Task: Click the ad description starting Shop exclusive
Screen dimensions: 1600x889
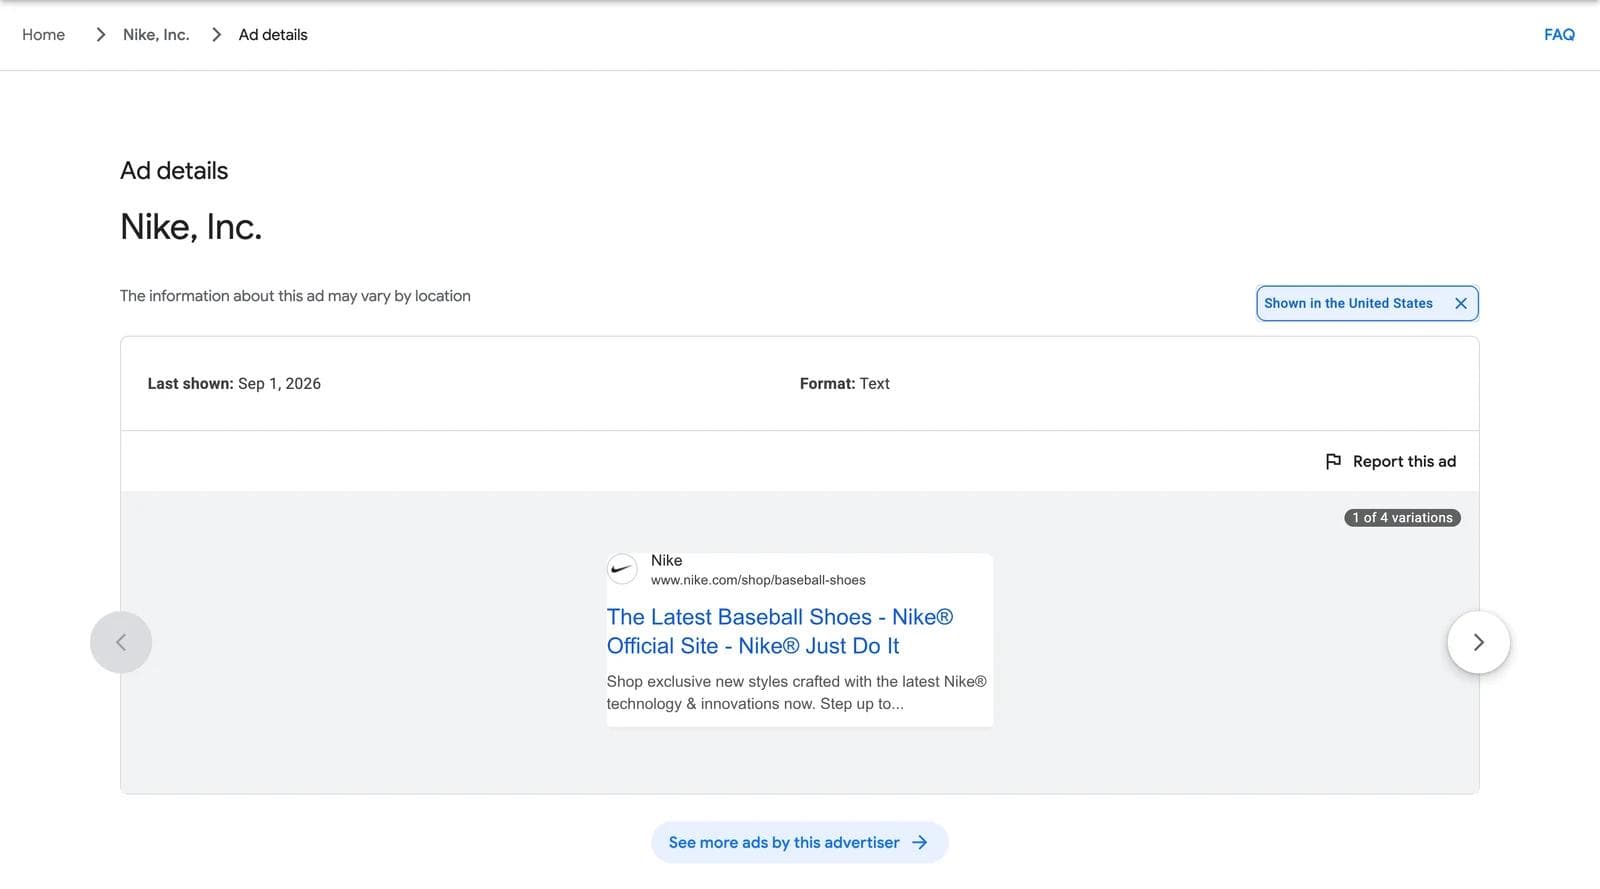Action: [797, 692]
